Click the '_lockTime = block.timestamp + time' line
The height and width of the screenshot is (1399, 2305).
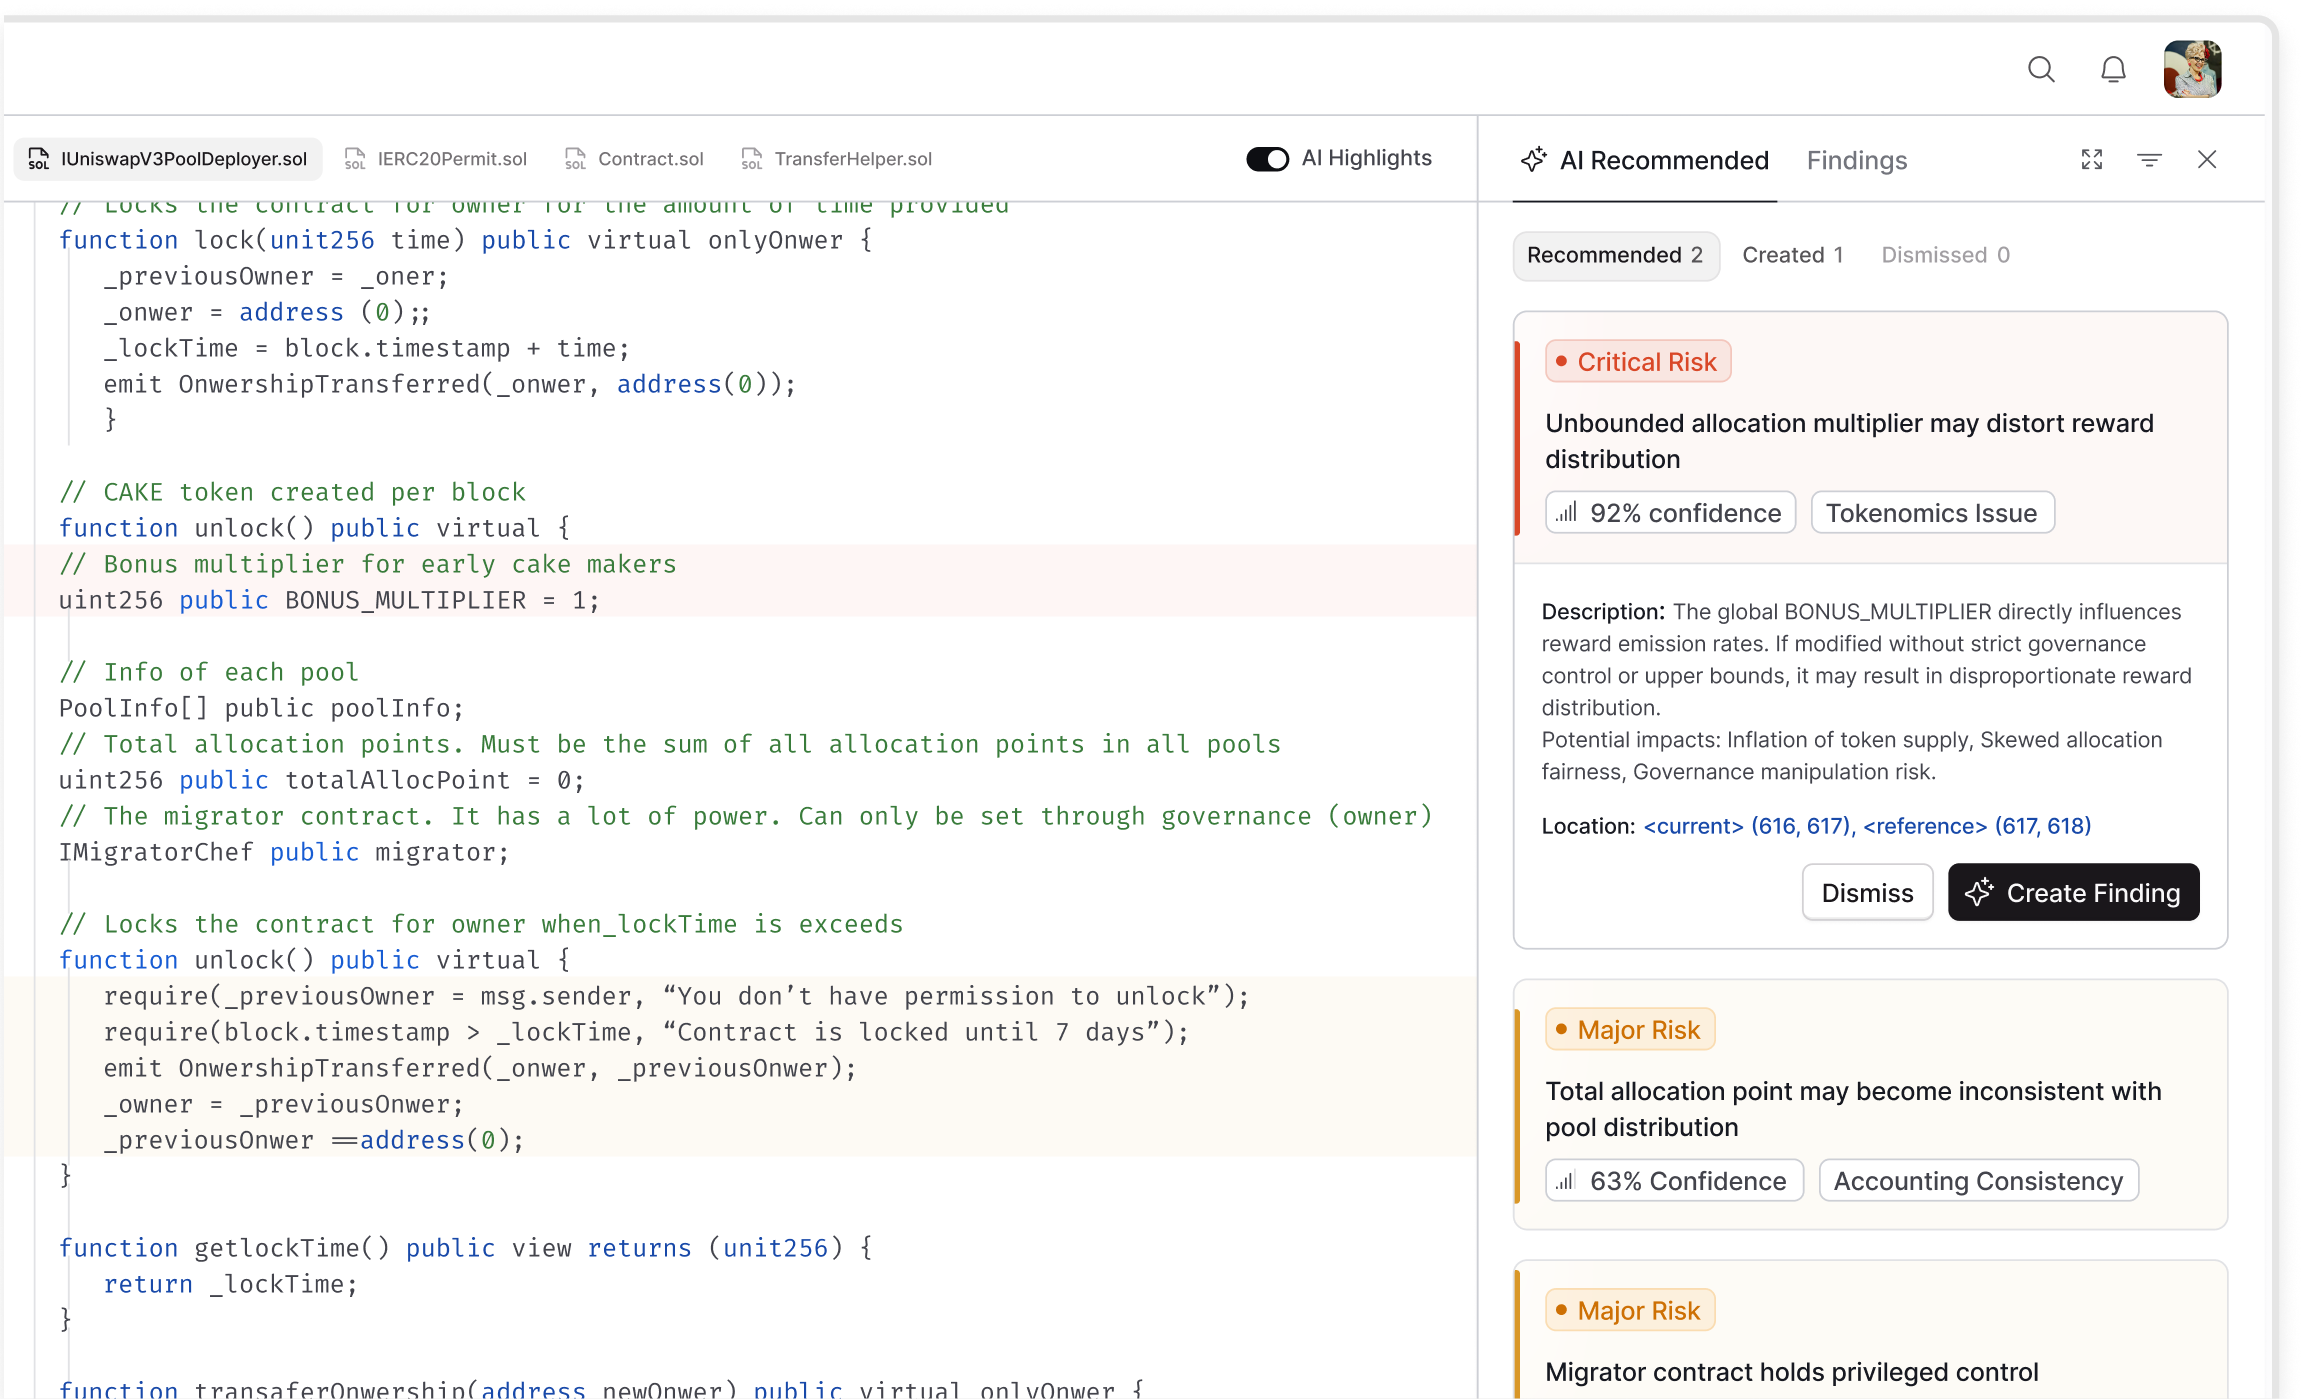(x=366, y=348)
